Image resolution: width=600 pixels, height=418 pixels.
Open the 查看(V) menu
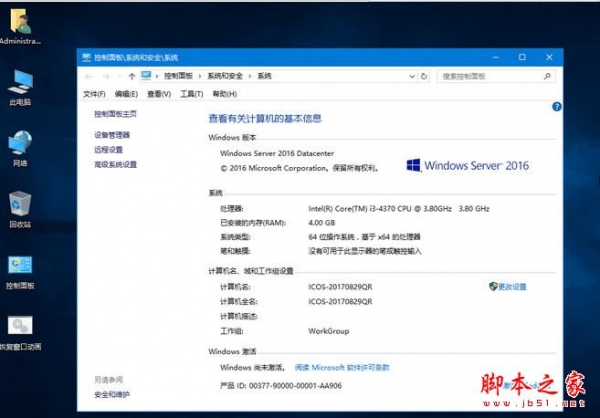159,94
